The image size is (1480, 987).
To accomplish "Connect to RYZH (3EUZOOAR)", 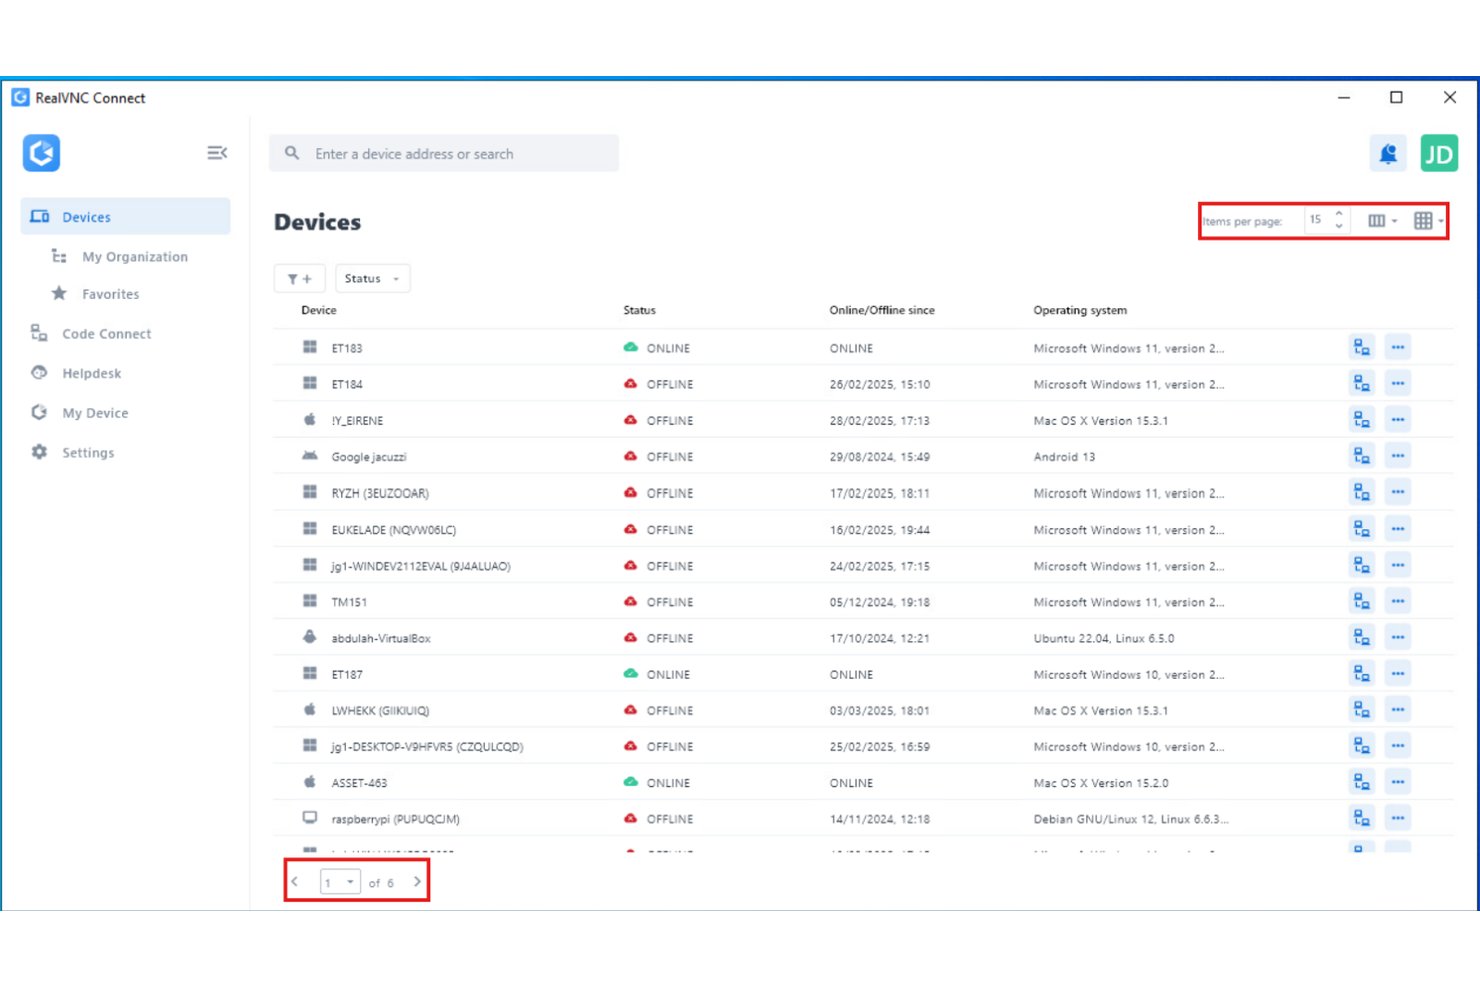I will 1361,492.
